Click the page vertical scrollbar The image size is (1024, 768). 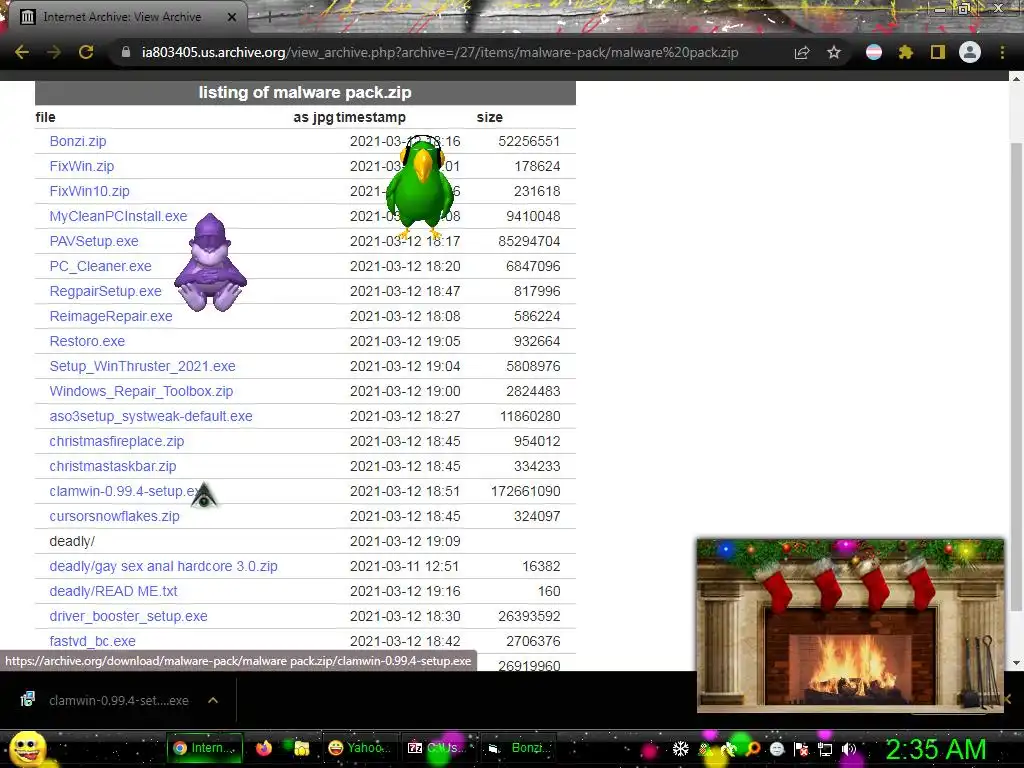point(1016,376)
